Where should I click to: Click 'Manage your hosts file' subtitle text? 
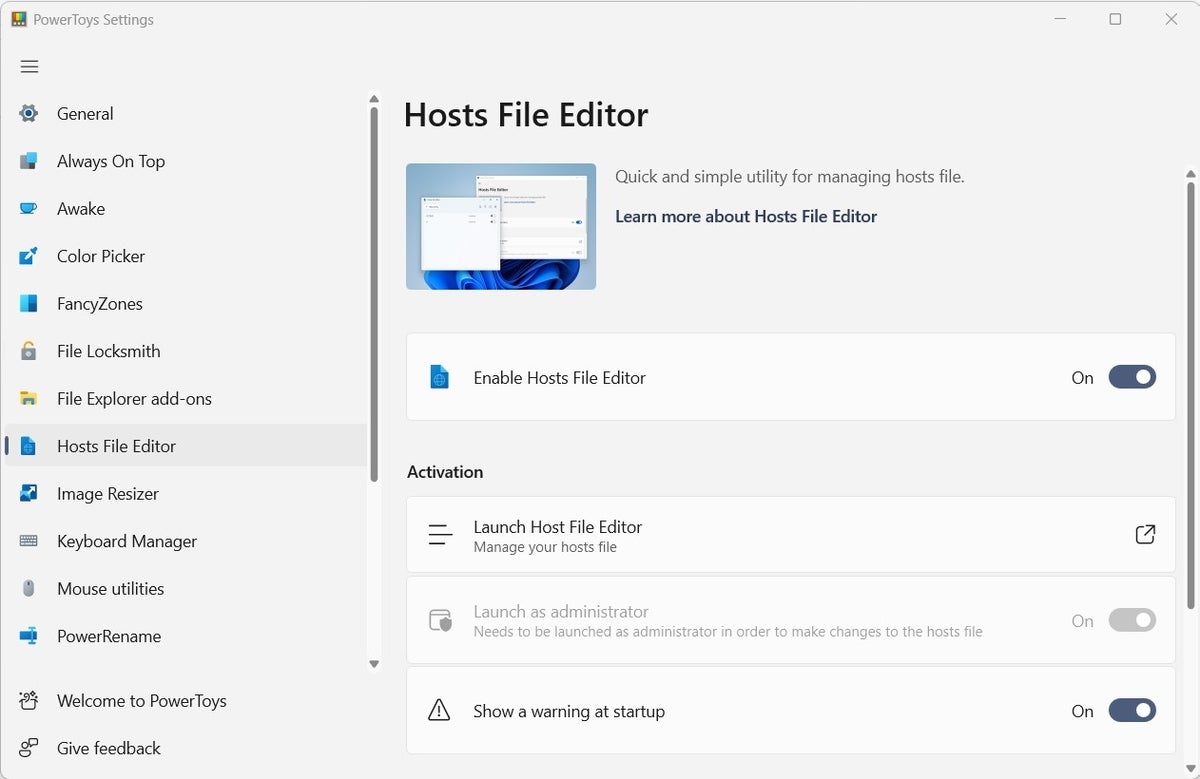pyautogui.click(x=545, y=547)
